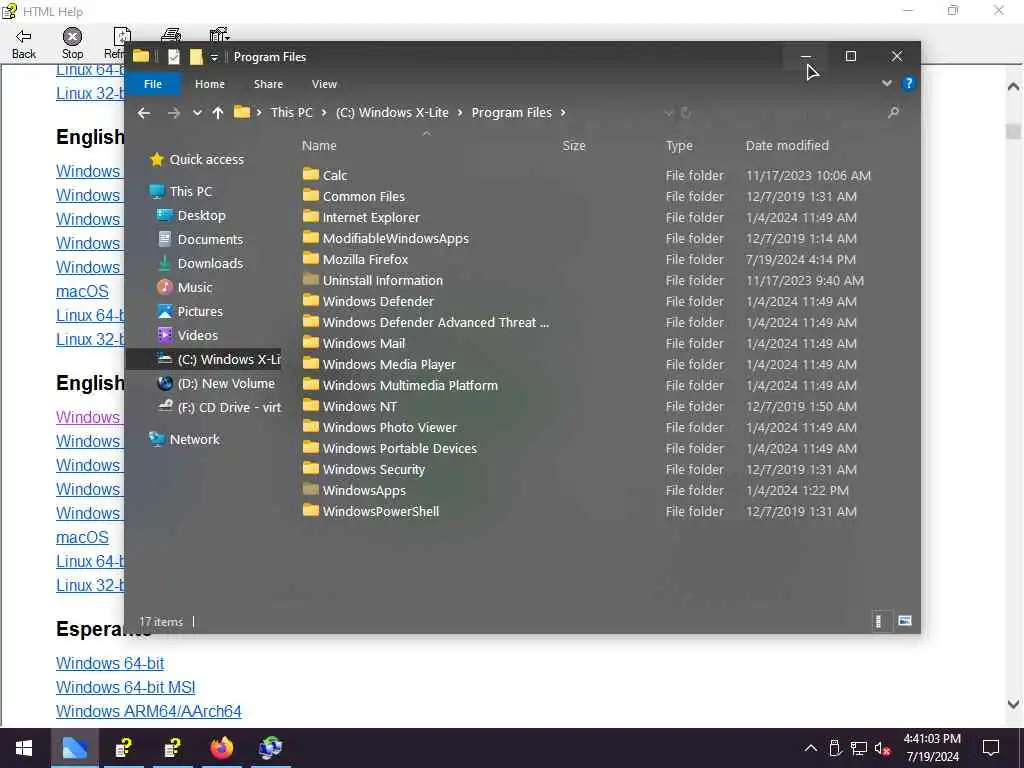Select the Mozilla Firefox folder icon

point(311,259)
